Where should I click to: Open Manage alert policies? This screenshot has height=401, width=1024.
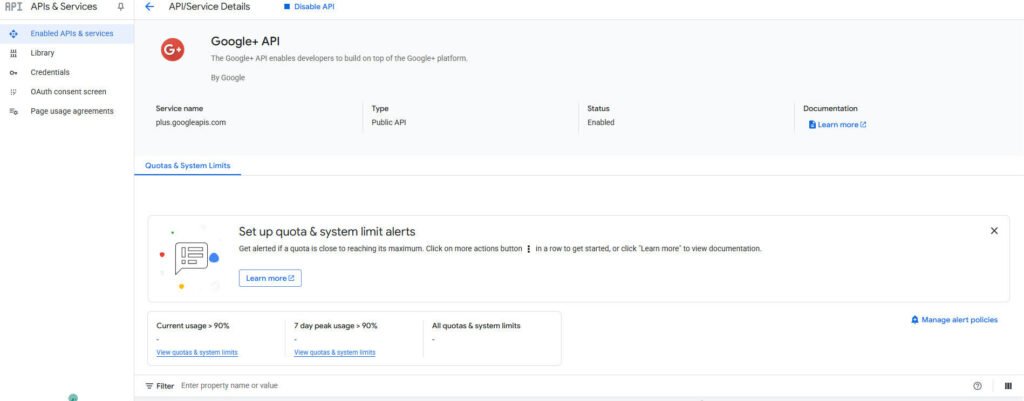pyautogui.click(x=954, y=320)
